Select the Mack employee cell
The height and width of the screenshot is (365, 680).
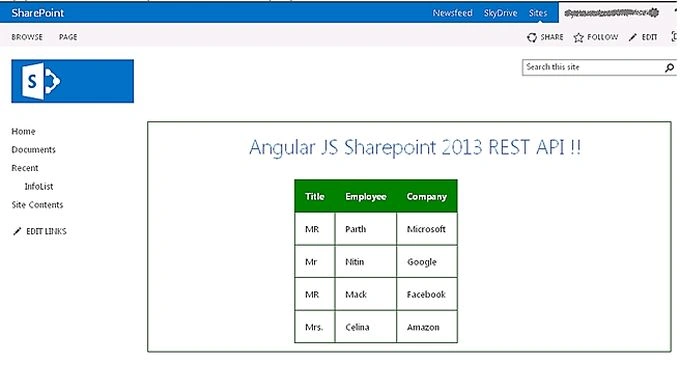[366, 294]
